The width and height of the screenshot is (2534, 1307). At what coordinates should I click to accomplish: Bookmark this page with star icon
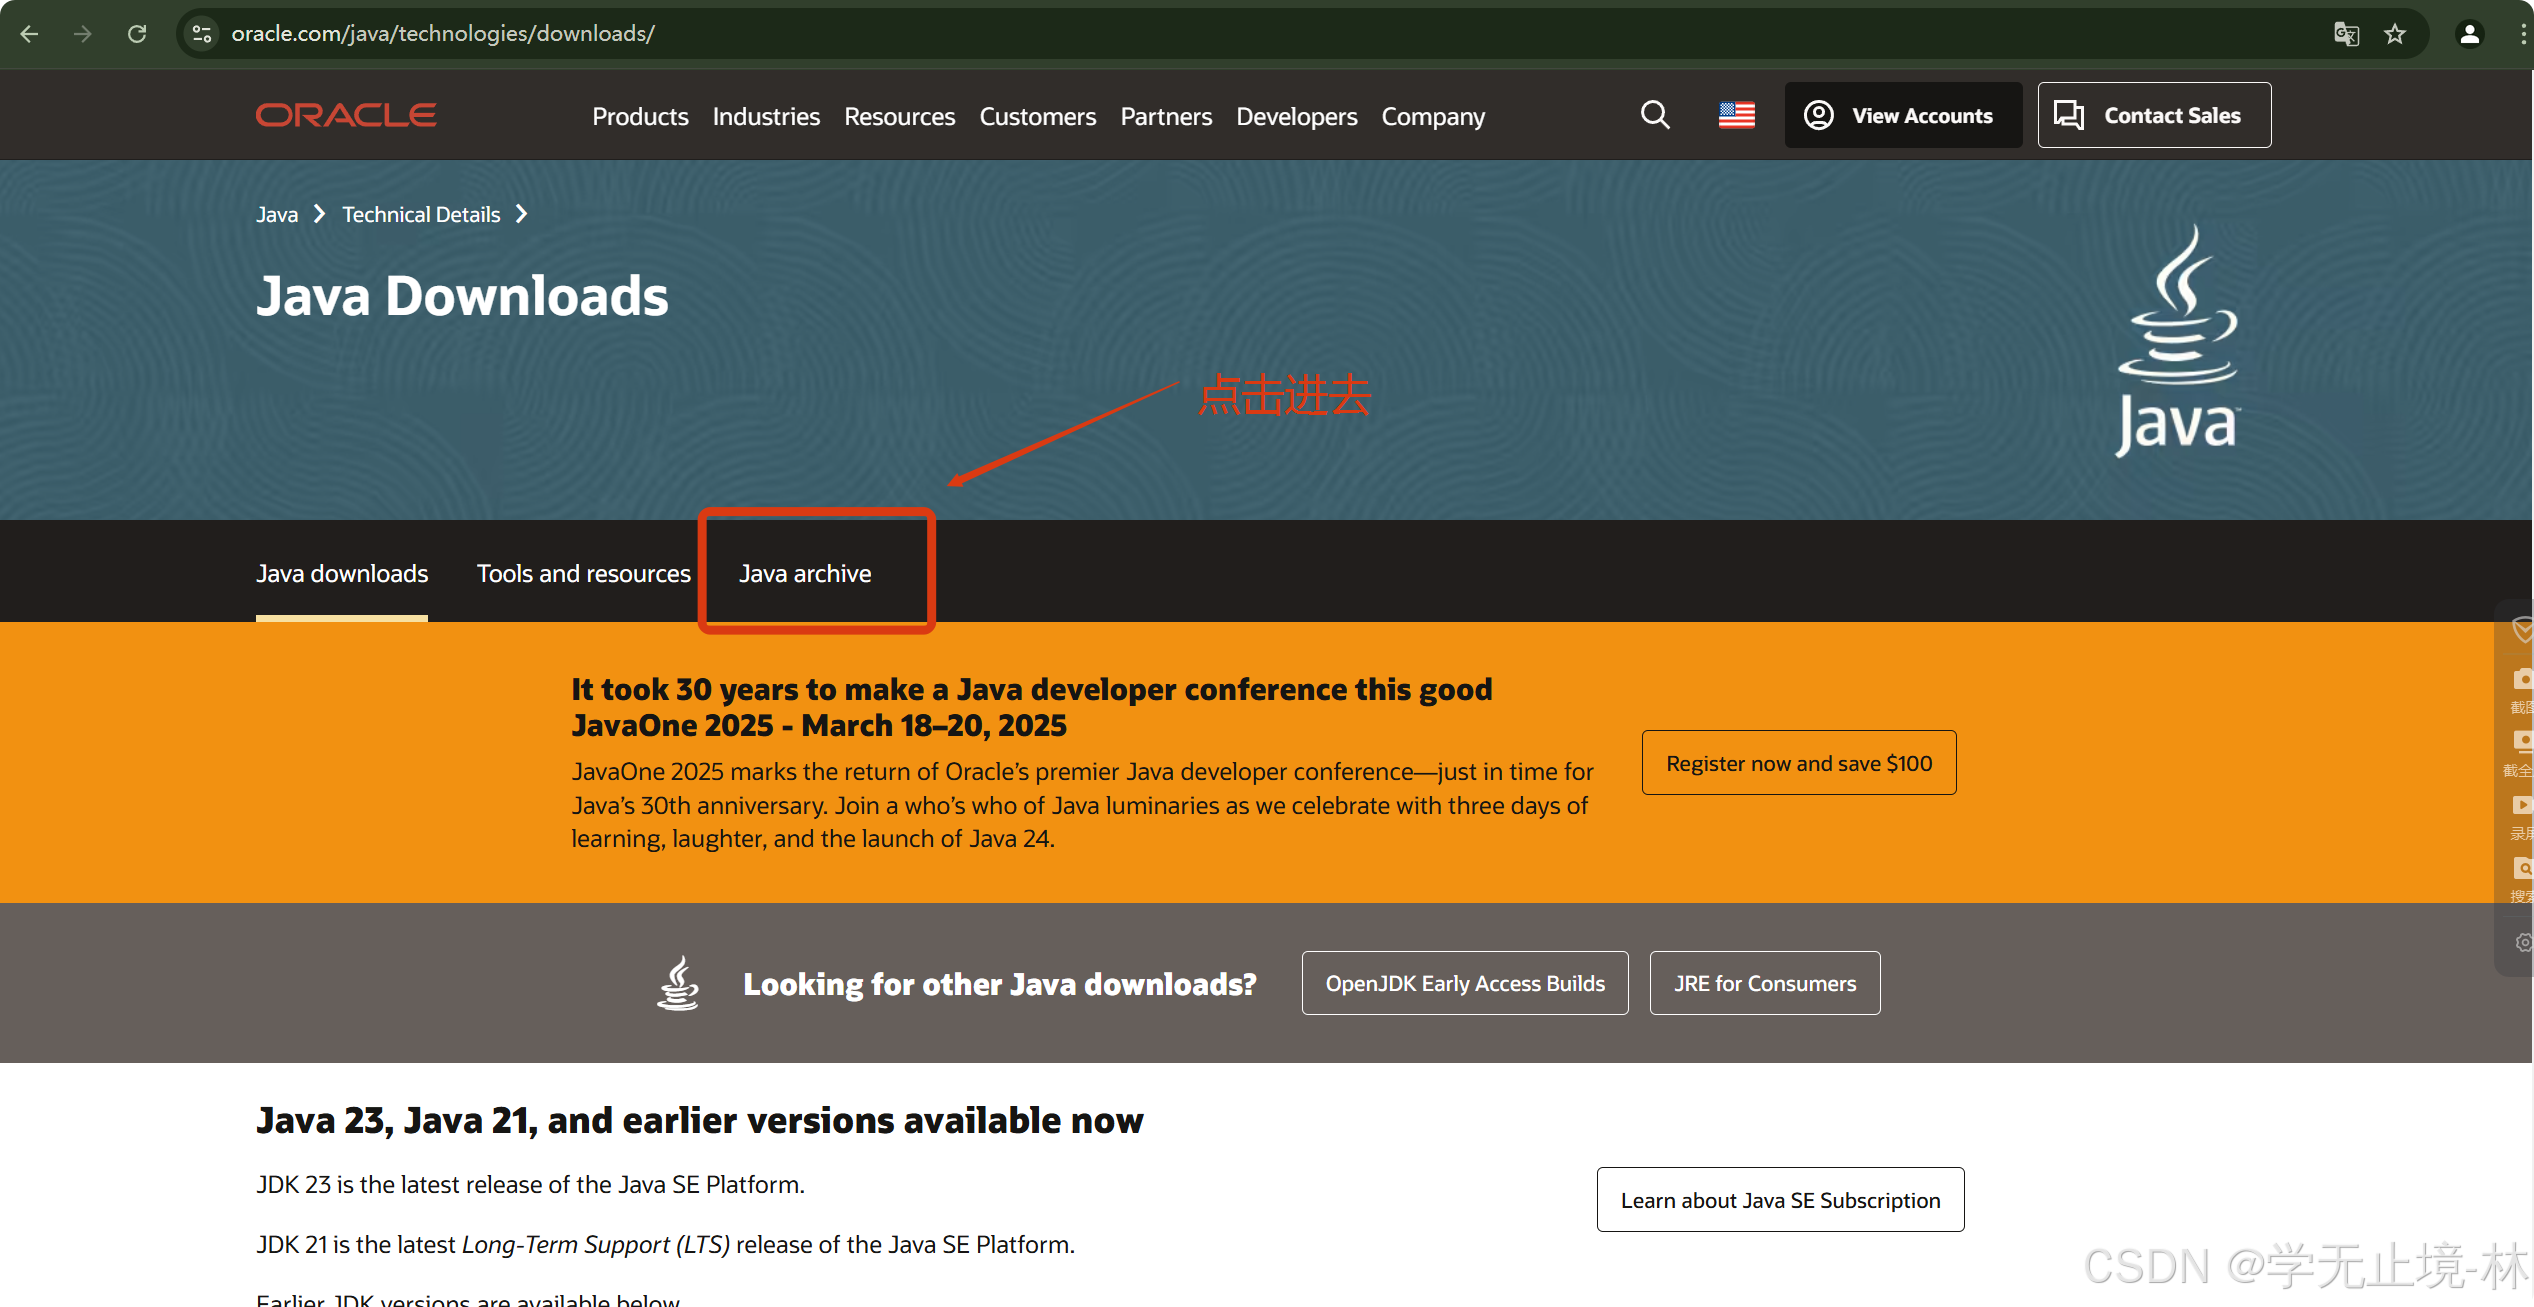(2395, 34)
